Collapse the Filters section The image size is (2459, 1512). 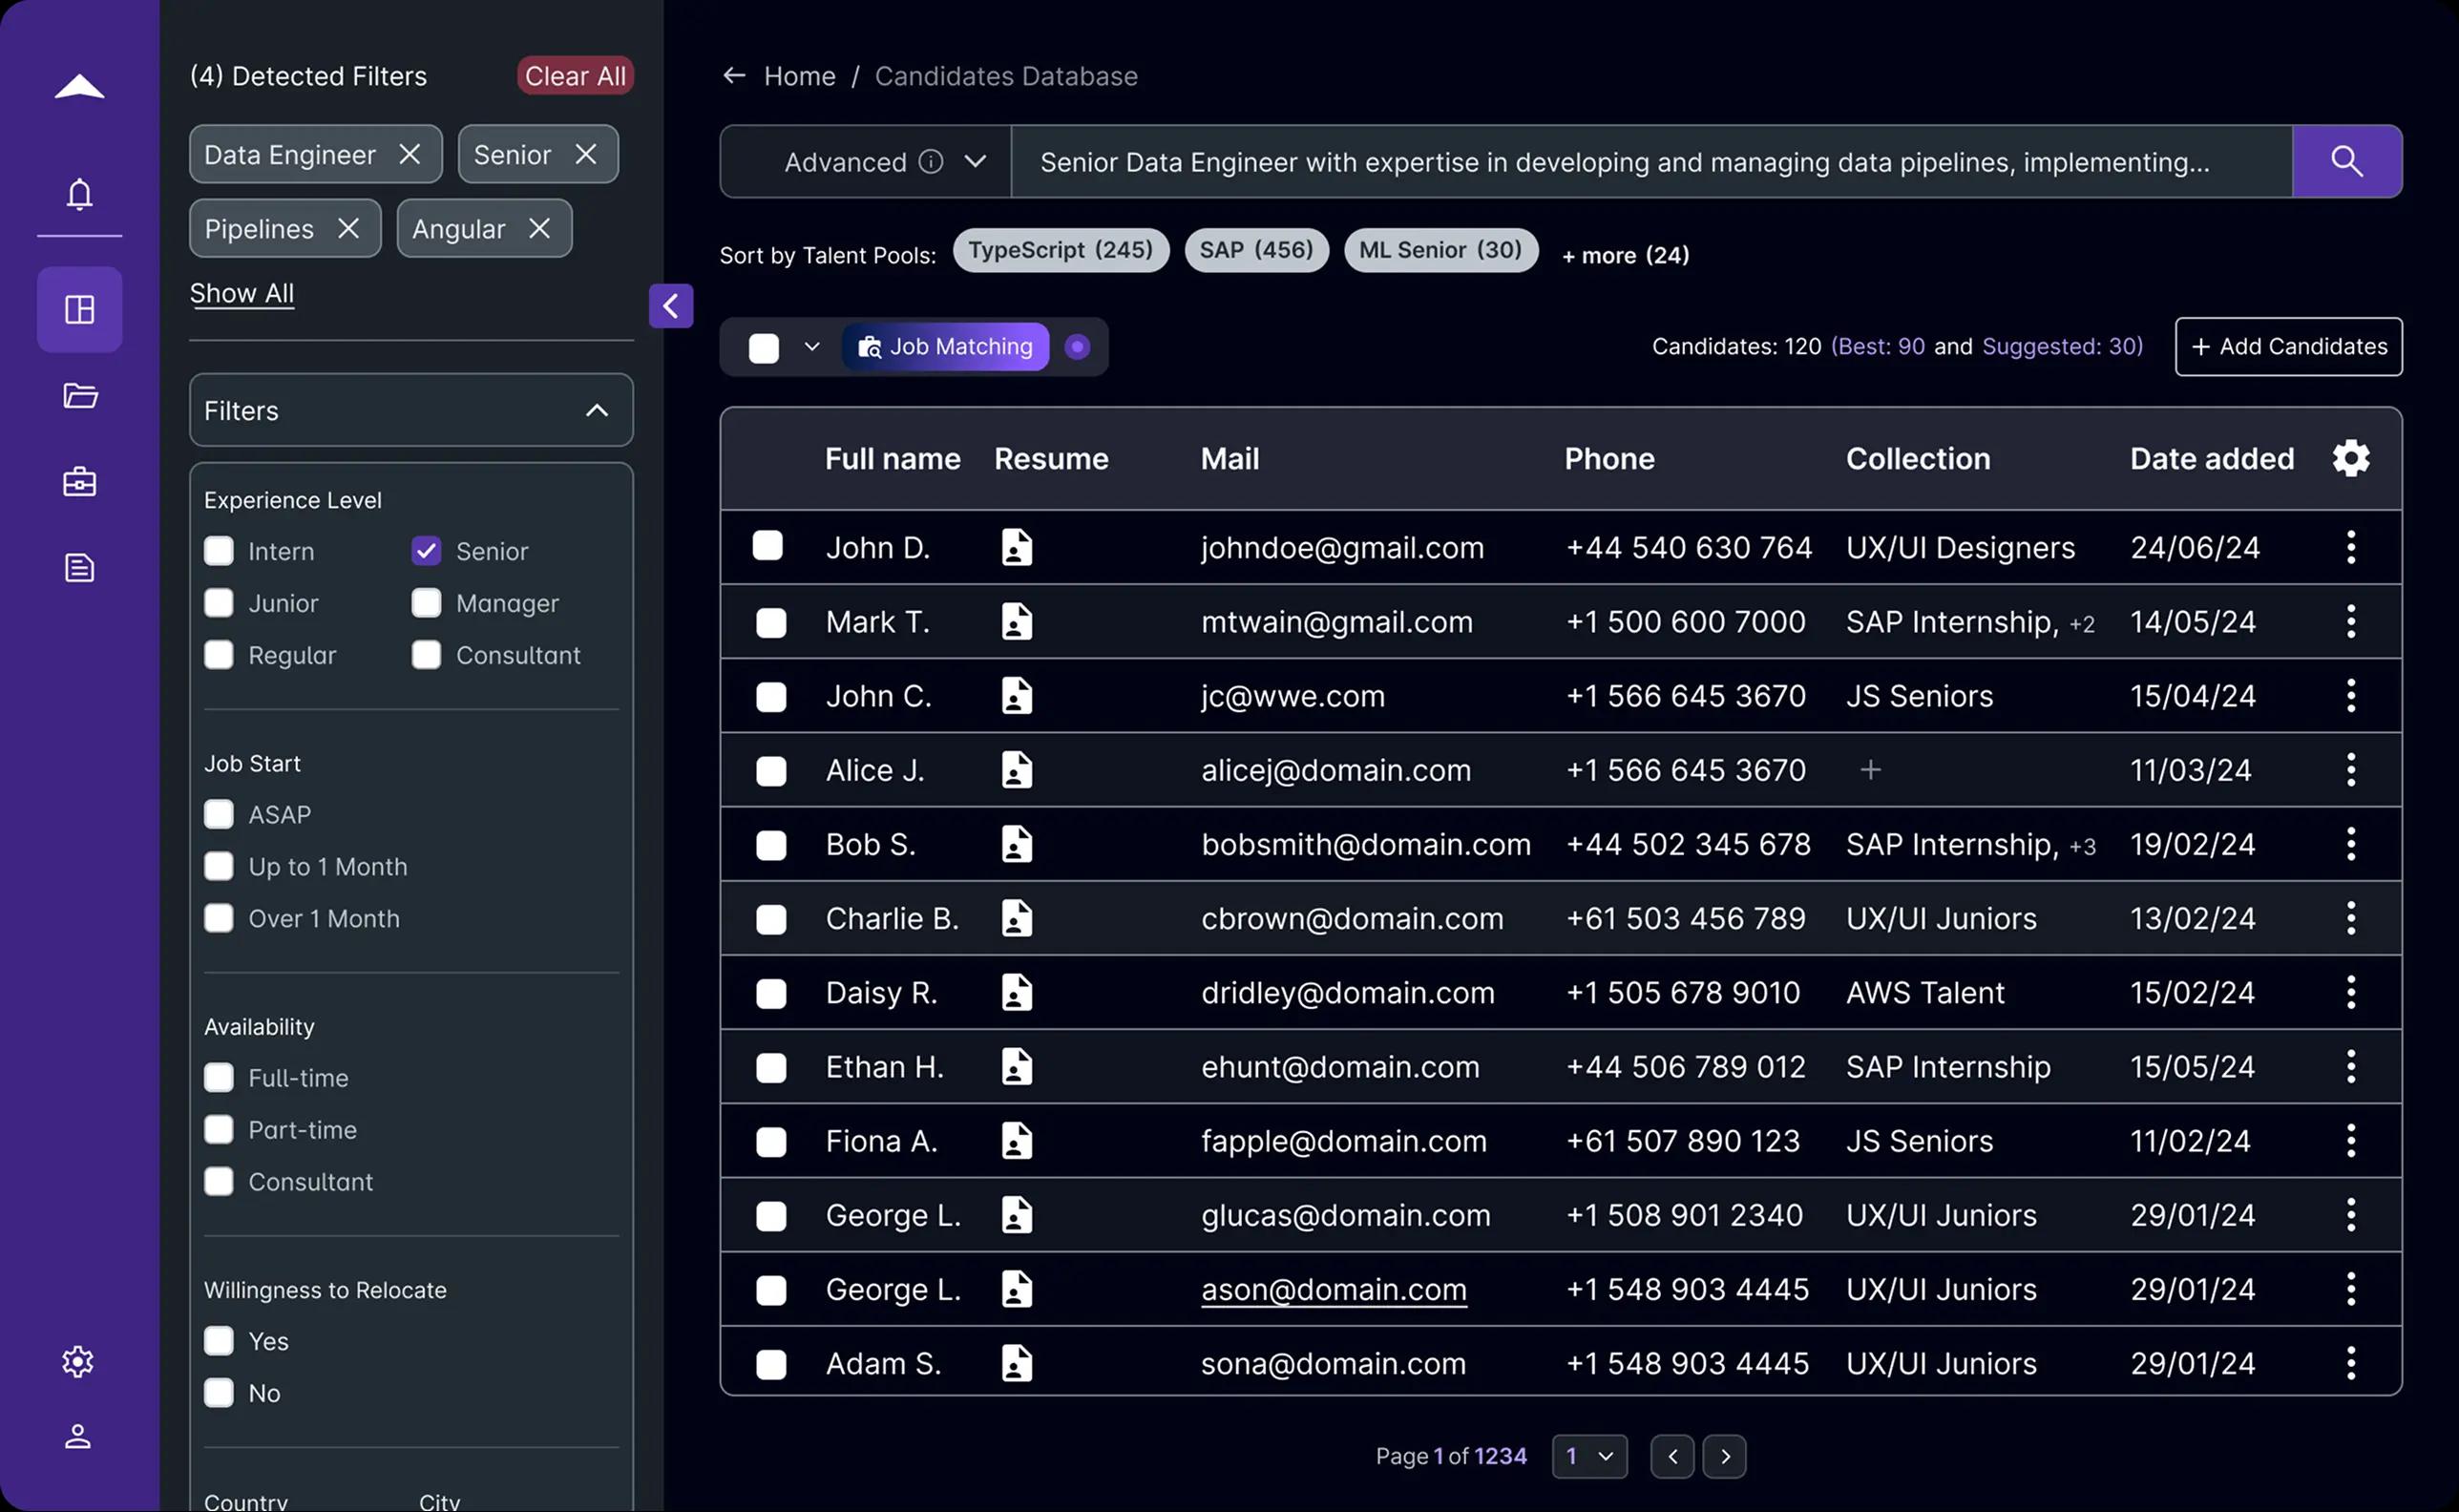click(x=597, y=411)
